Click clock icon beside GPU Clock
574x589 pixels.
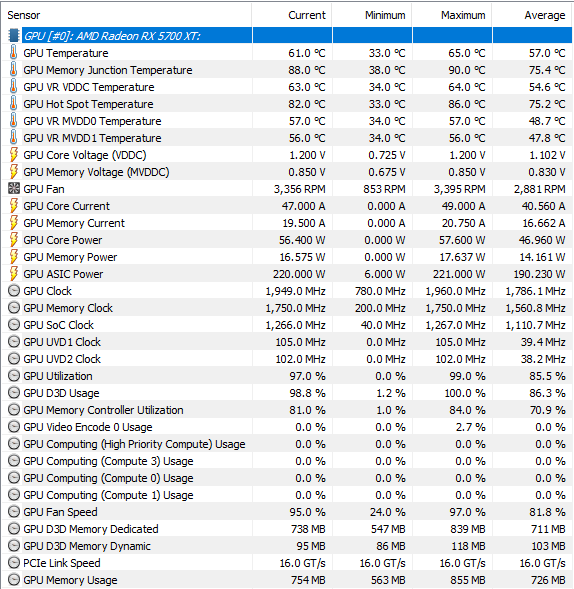click(x=14, y=291)
